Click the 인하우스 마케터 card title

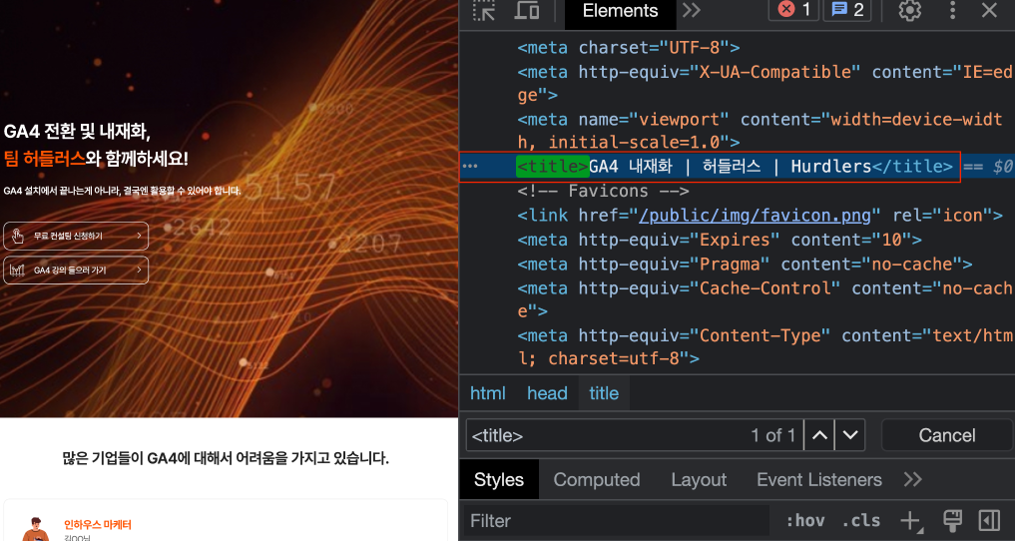tap(98, 524)
